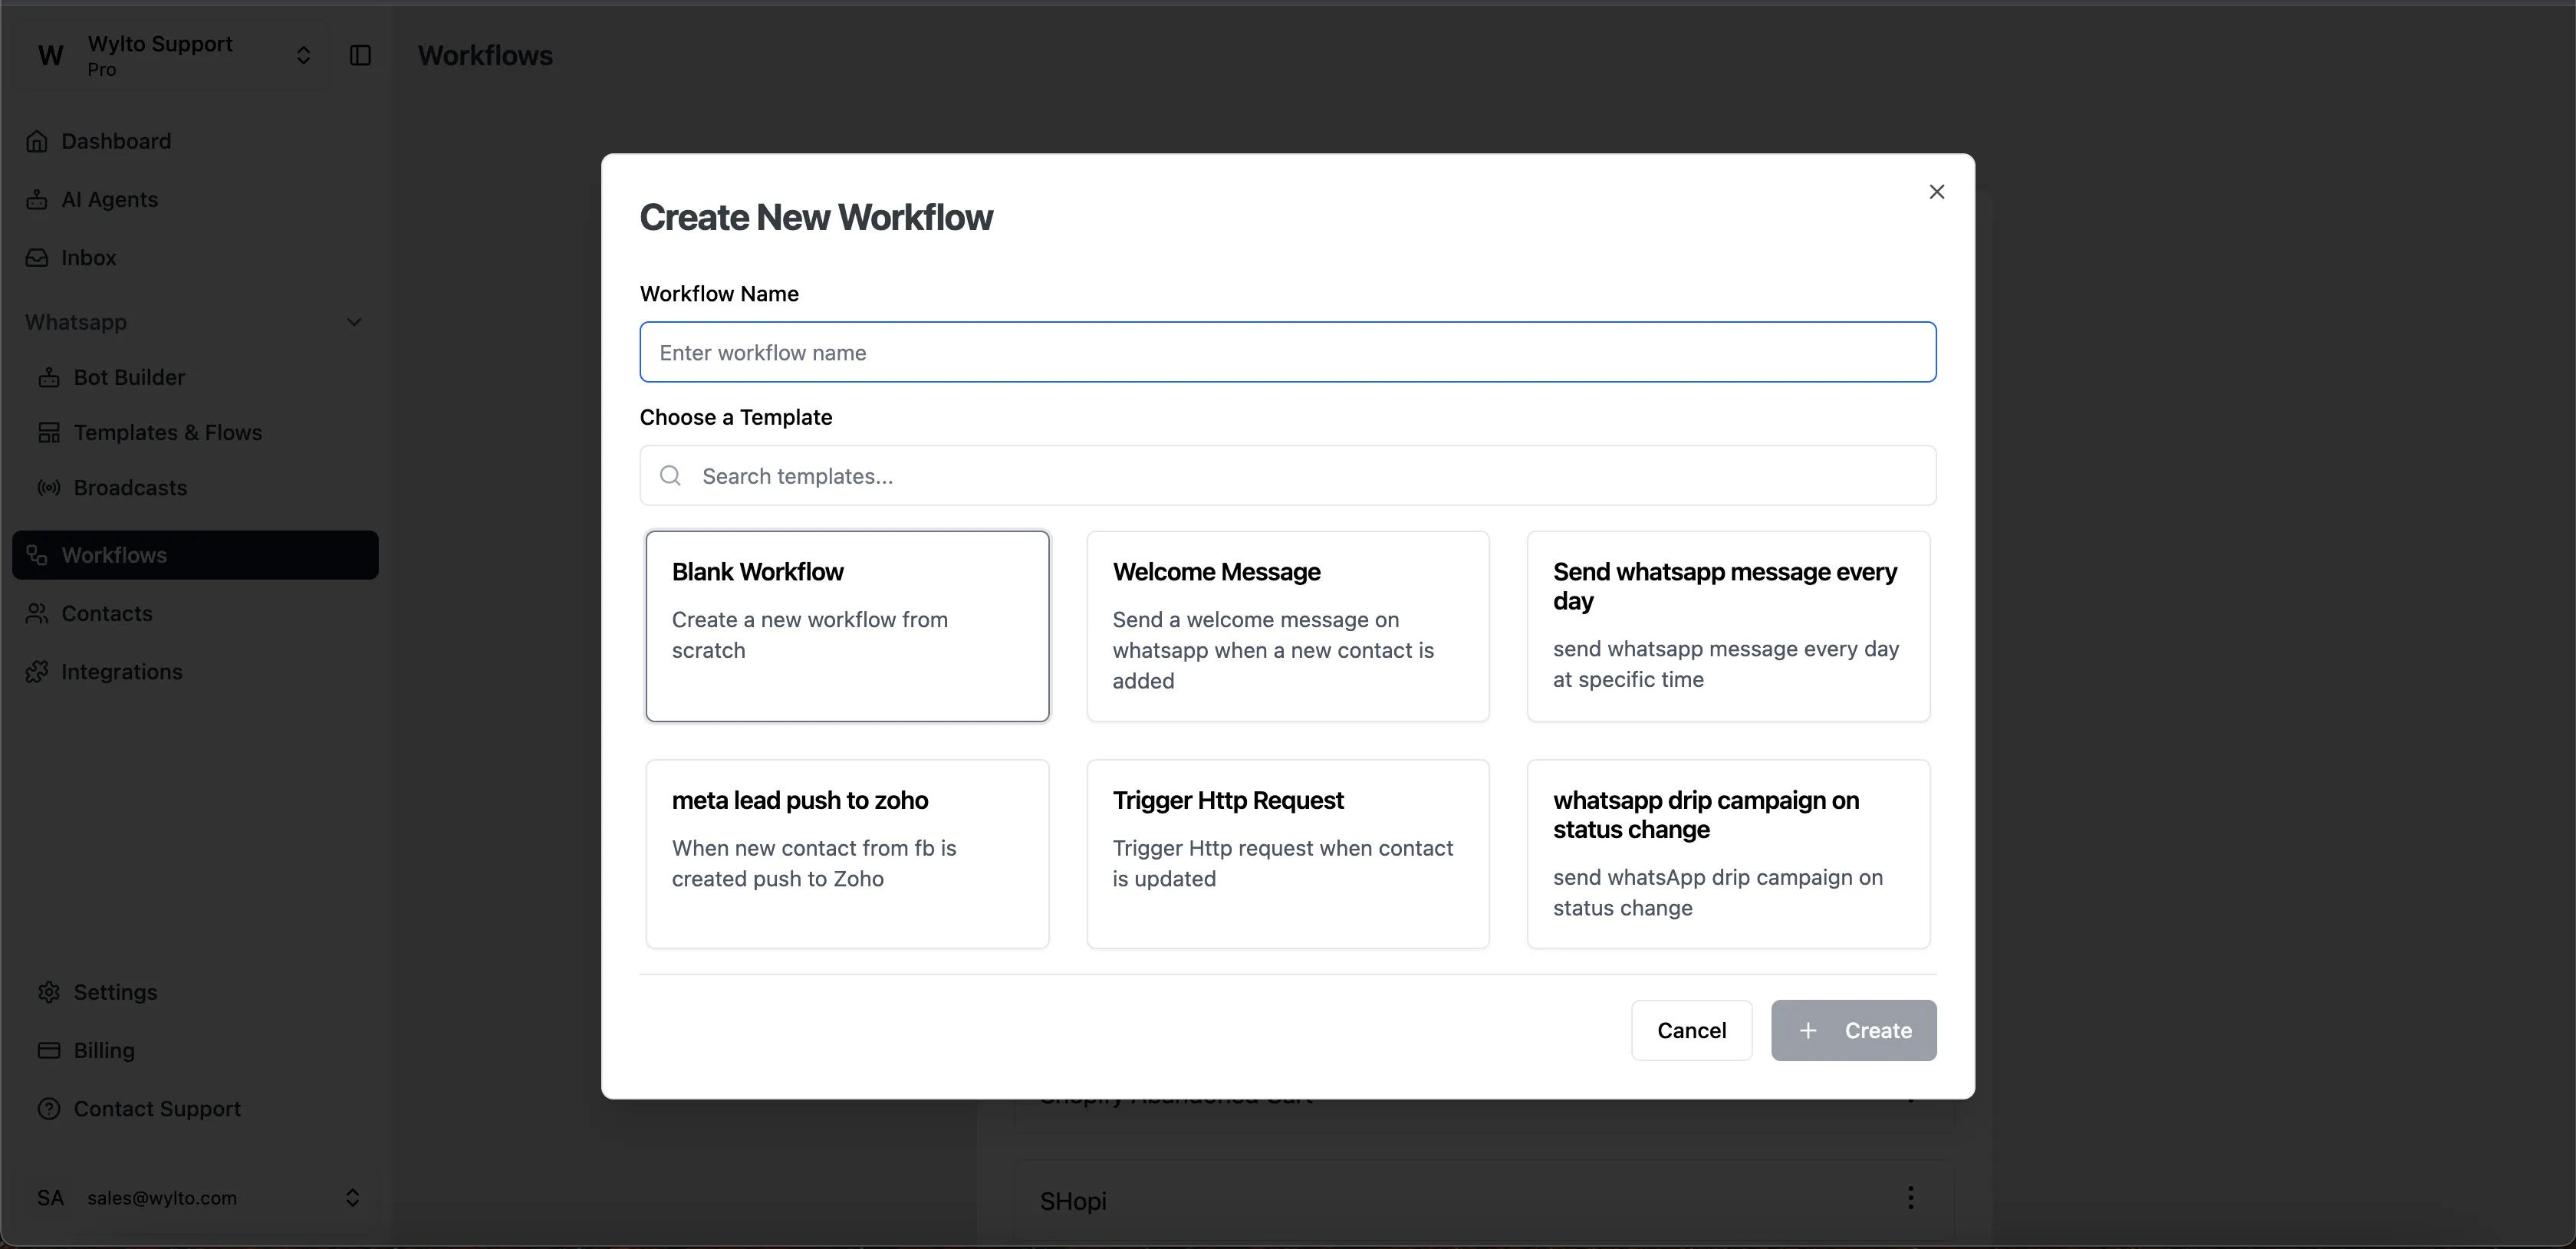Click the Search templates field
Viewport: 2576px width, 1249px height.
1287,475
